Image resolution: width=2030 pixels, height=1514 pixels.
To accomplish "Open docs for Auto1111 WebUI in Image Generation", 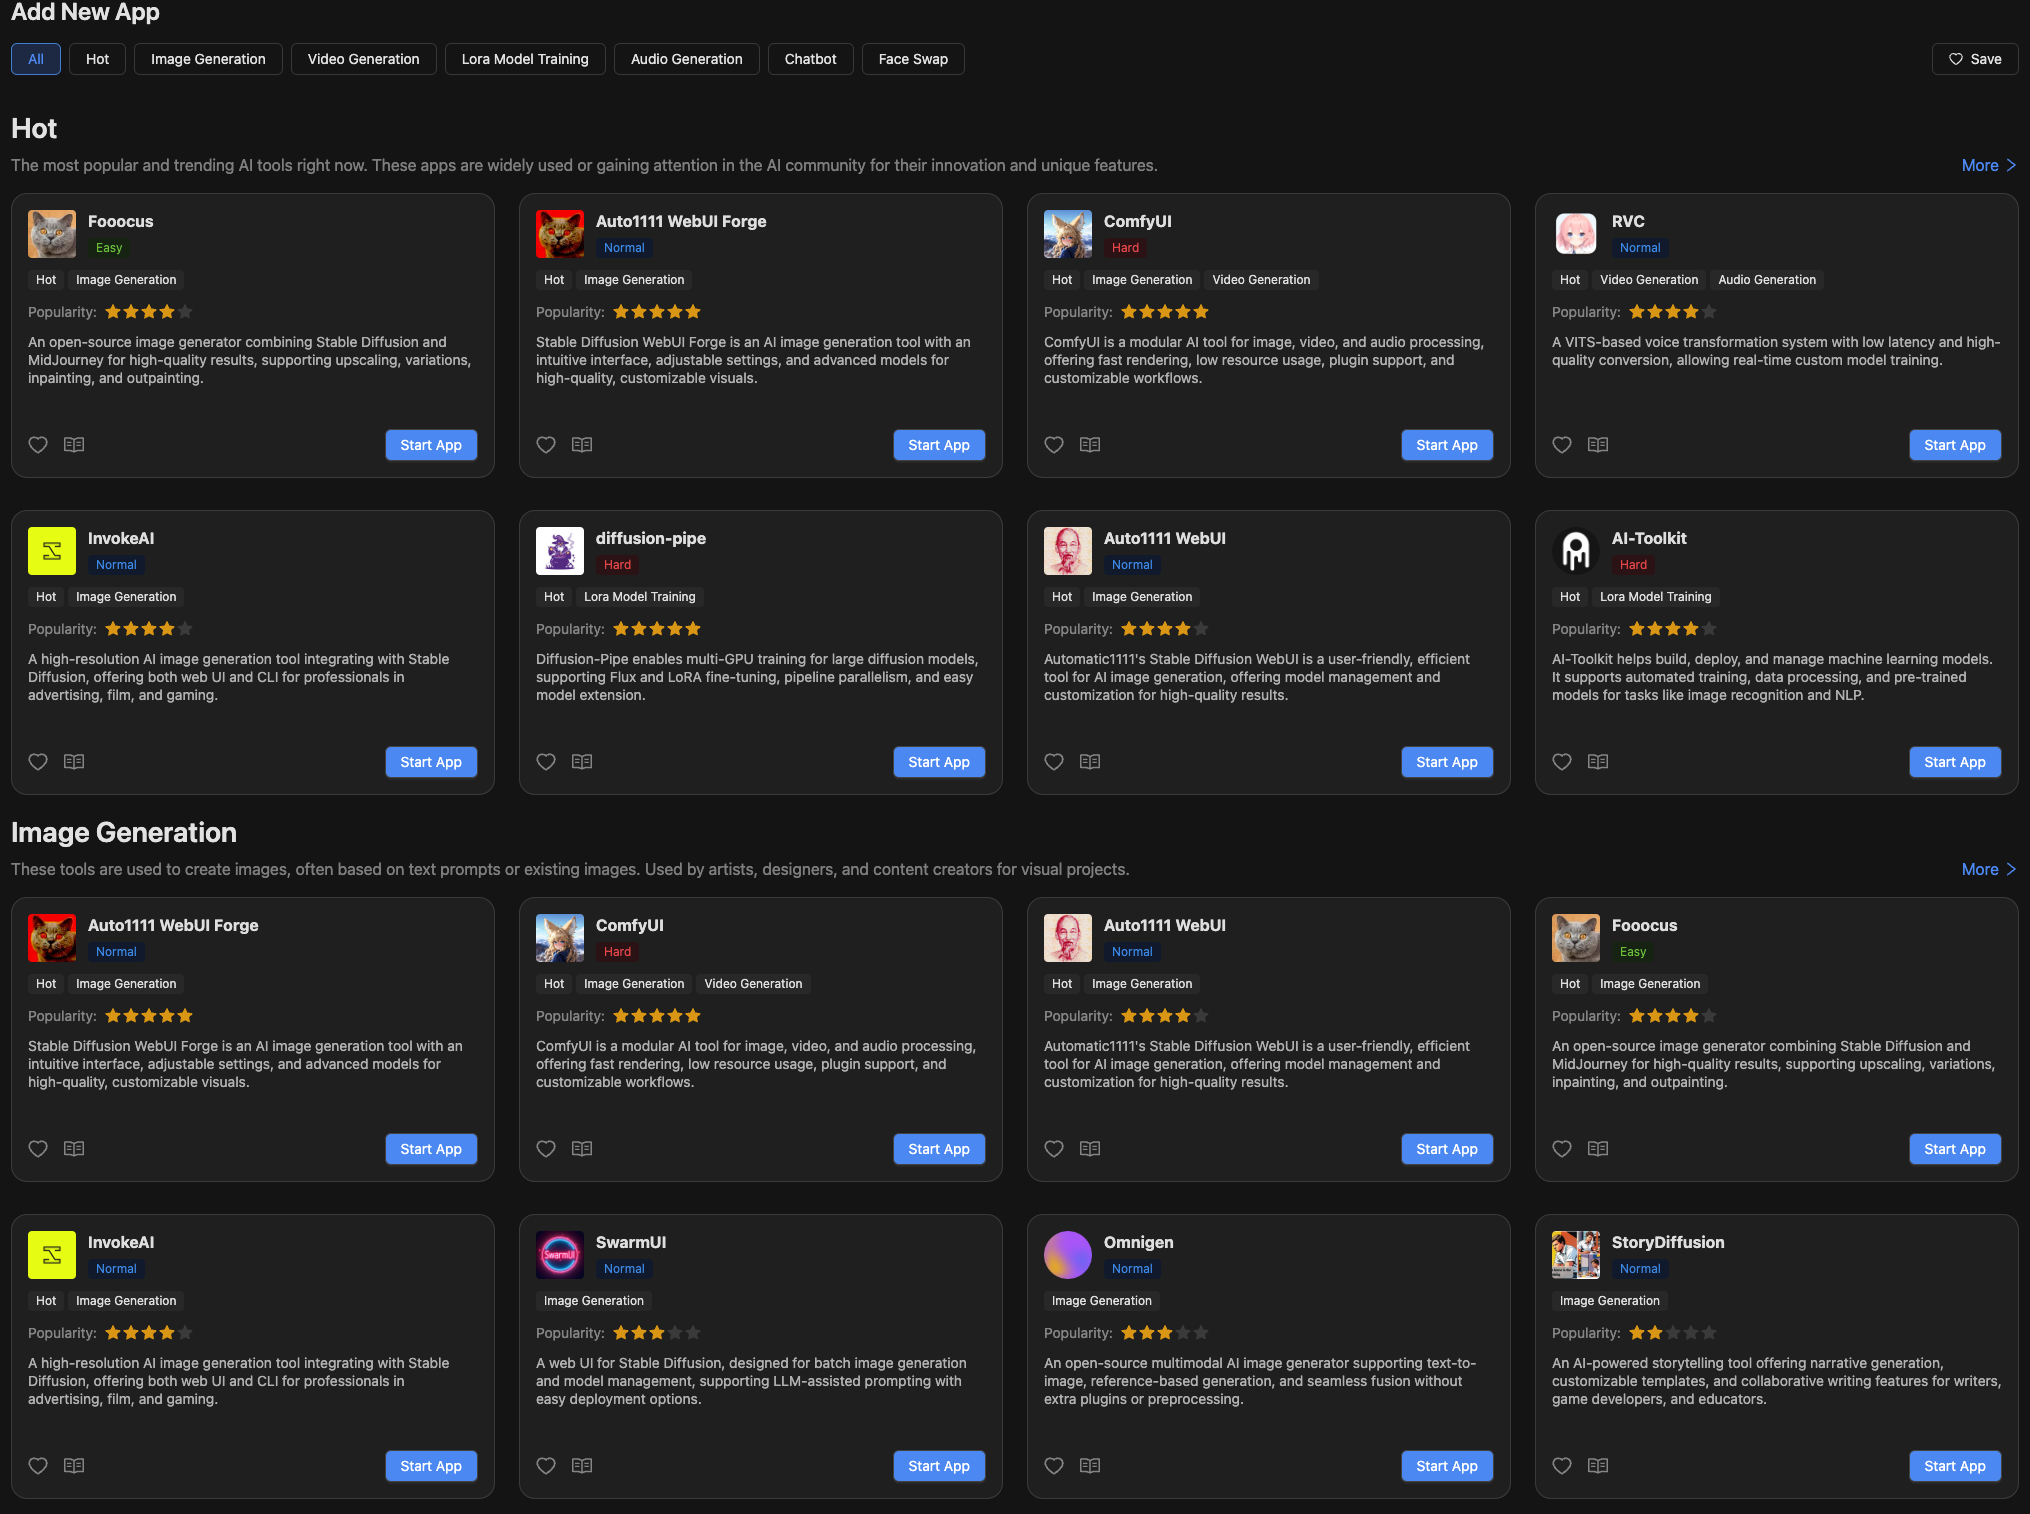I will click(x=1090, y=1149).
